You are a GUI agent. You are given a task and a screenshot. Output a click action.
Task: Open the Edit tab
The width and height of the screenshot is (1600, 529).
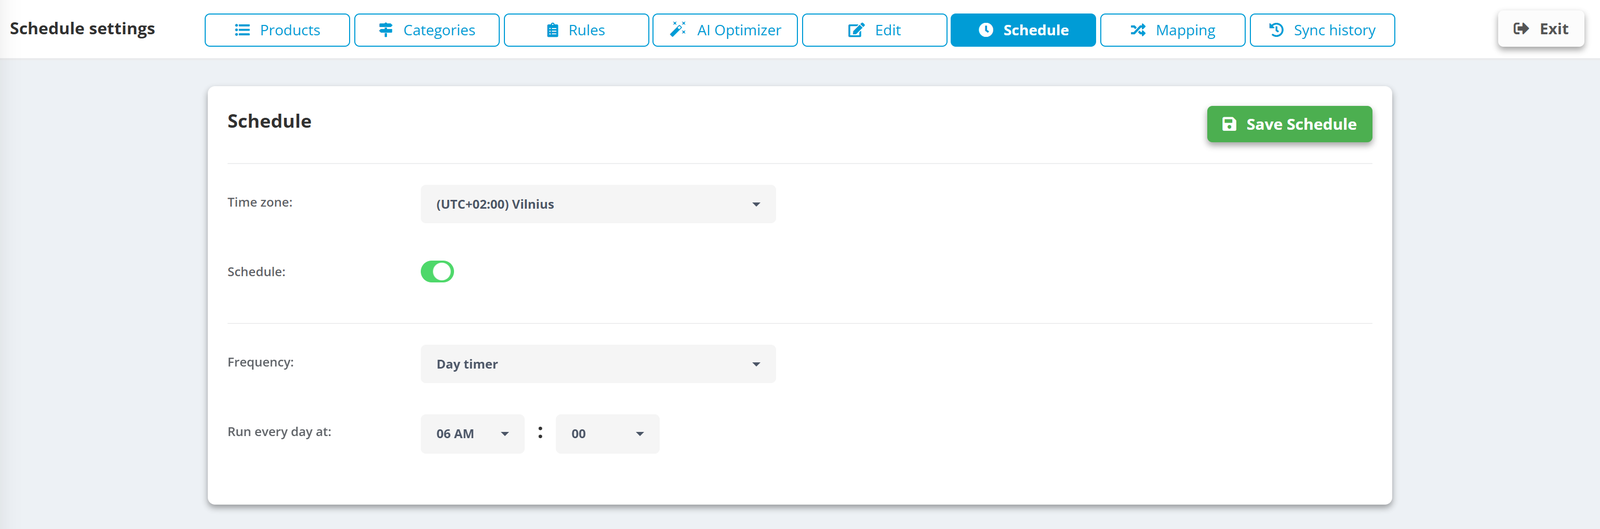pyautogui.click(x=874, y=30)
